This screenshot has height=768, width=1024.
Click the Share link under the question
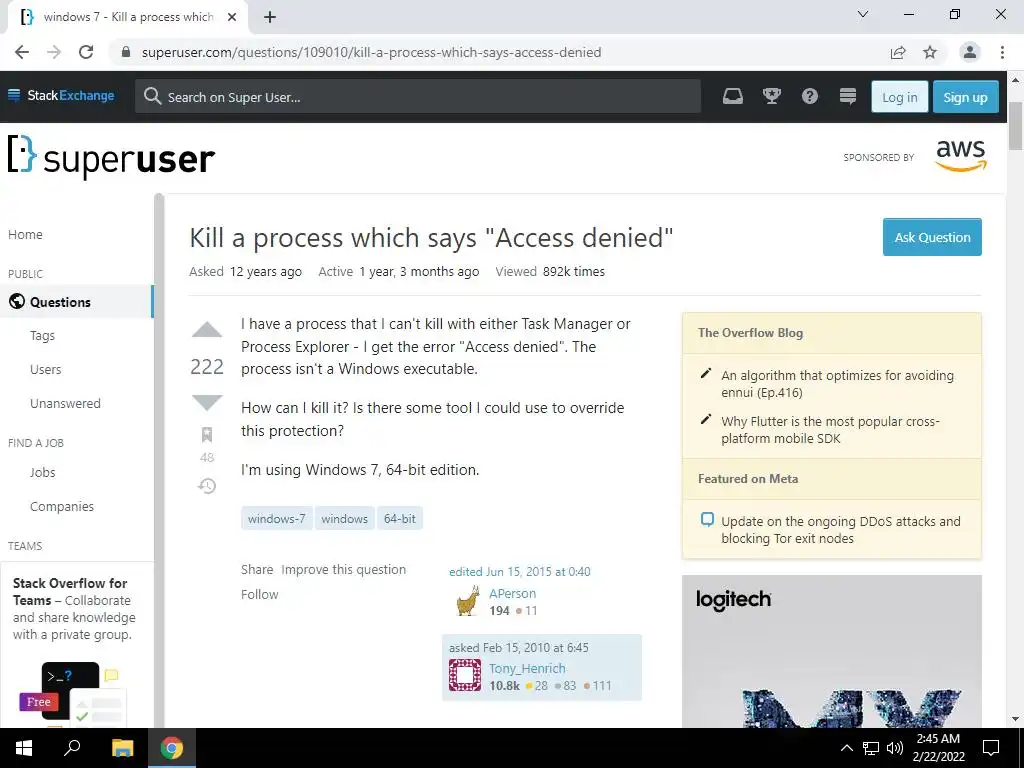click(x=257, y=569)
